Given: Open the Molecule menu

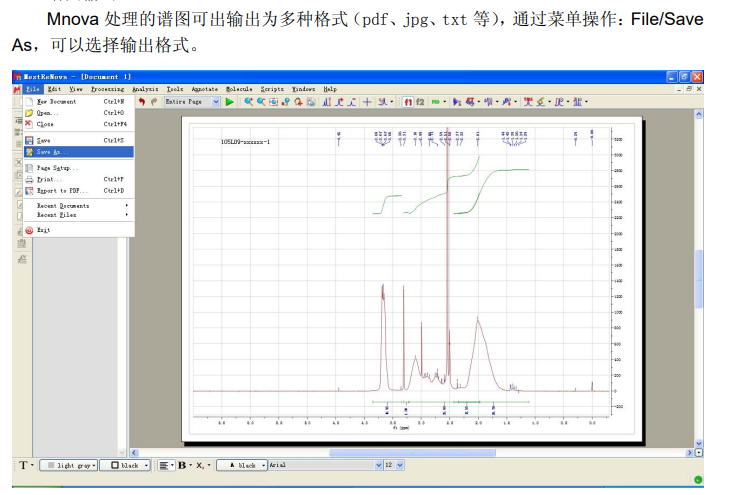Looking at the screenshot, I should coord(239,89).
